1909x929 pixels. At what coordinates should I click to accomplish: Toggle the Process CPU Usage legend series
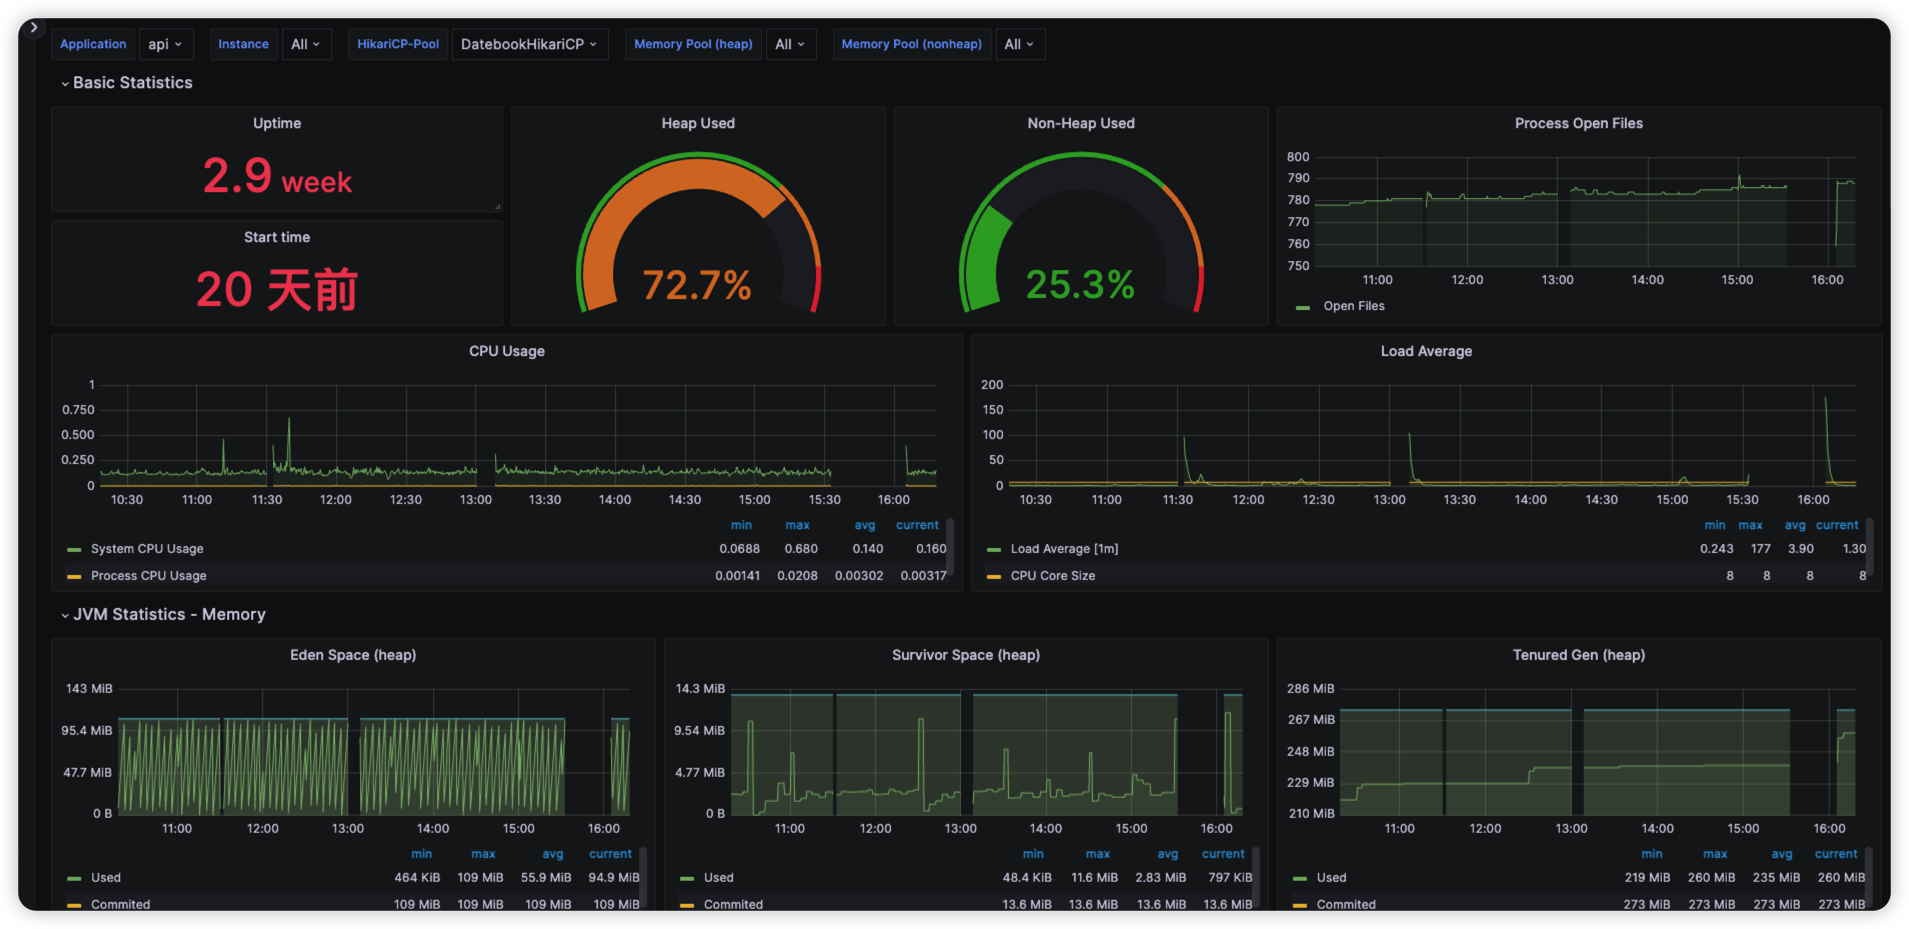pyautogui.click(x=149, y=576)
